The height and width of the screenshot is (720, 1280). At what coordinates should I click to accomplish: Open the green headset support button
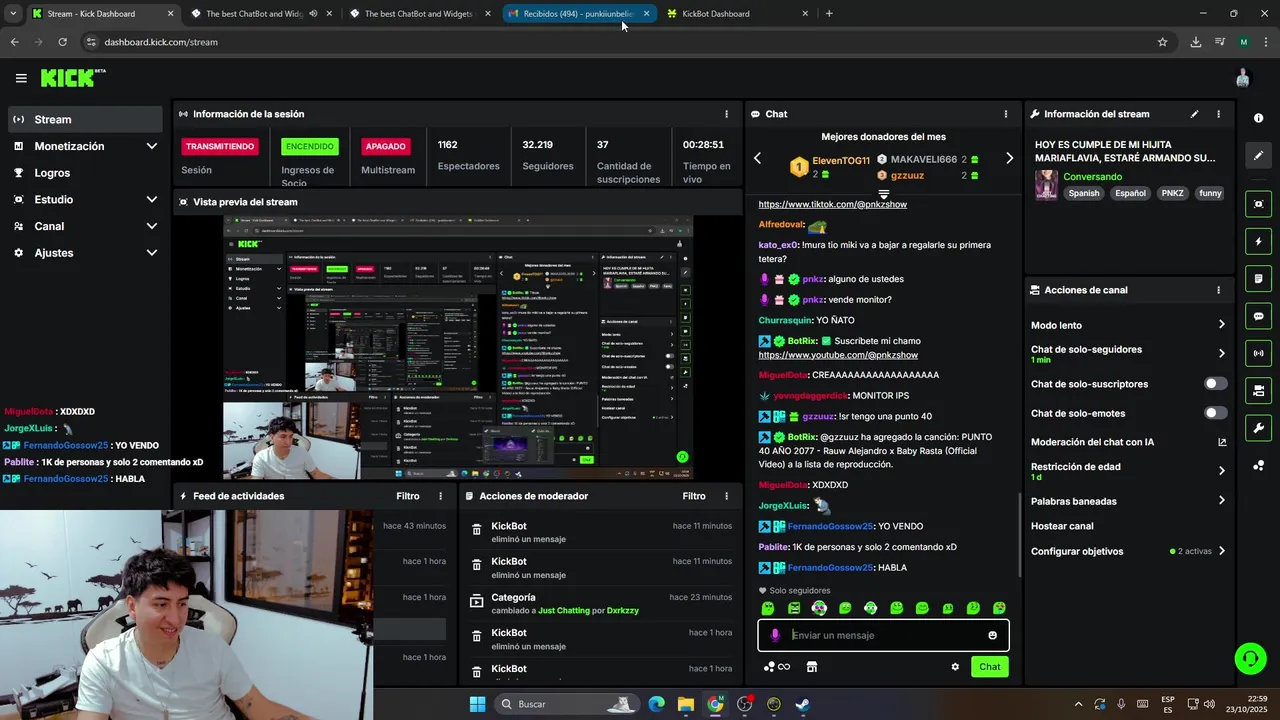(x=1250, y=658)
